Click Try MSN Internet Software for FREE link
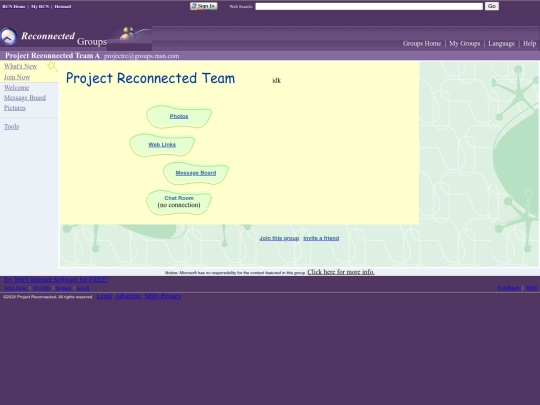The width and height of the screenshot is (540, 405). [55, 280]
